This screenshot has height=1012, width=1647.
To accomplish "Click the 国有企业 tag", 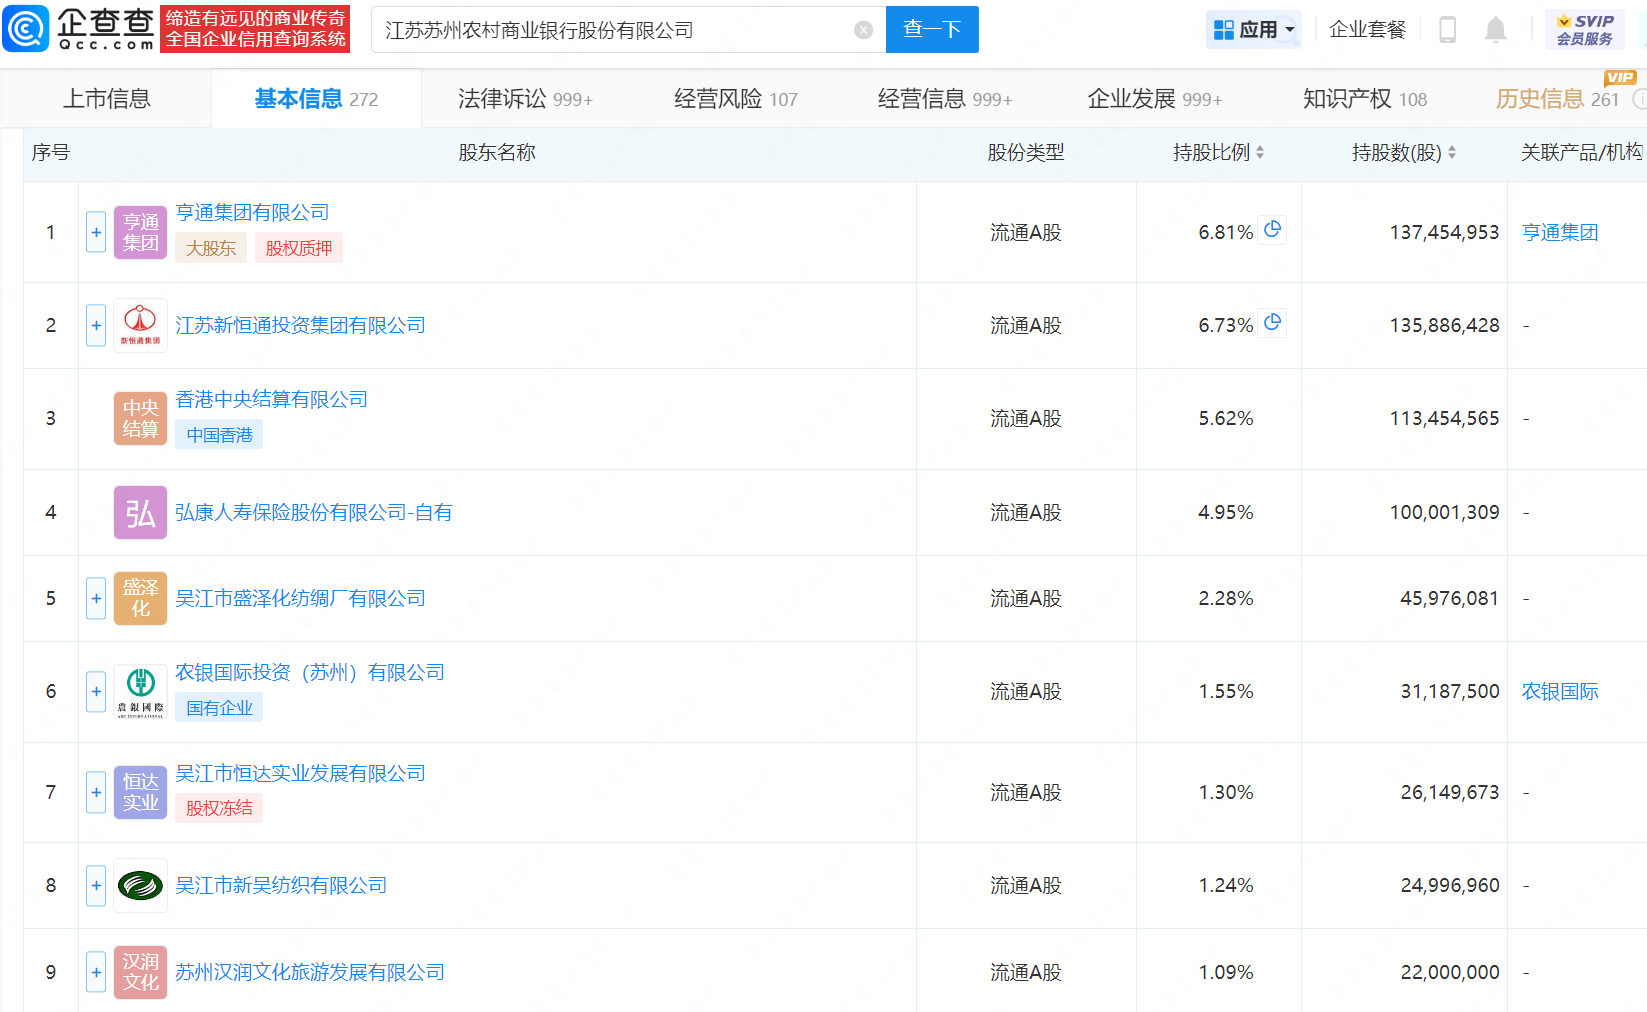I will [219, 708].
